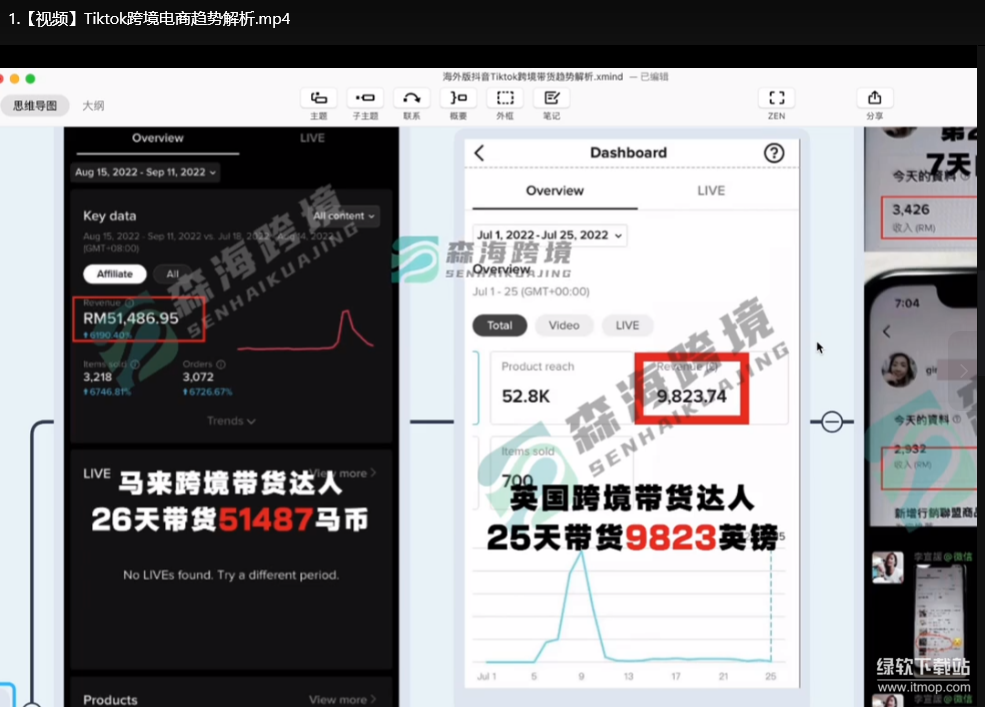
Task: Click the back chevron in phone screenshot
Action: (x=886, y=331)
